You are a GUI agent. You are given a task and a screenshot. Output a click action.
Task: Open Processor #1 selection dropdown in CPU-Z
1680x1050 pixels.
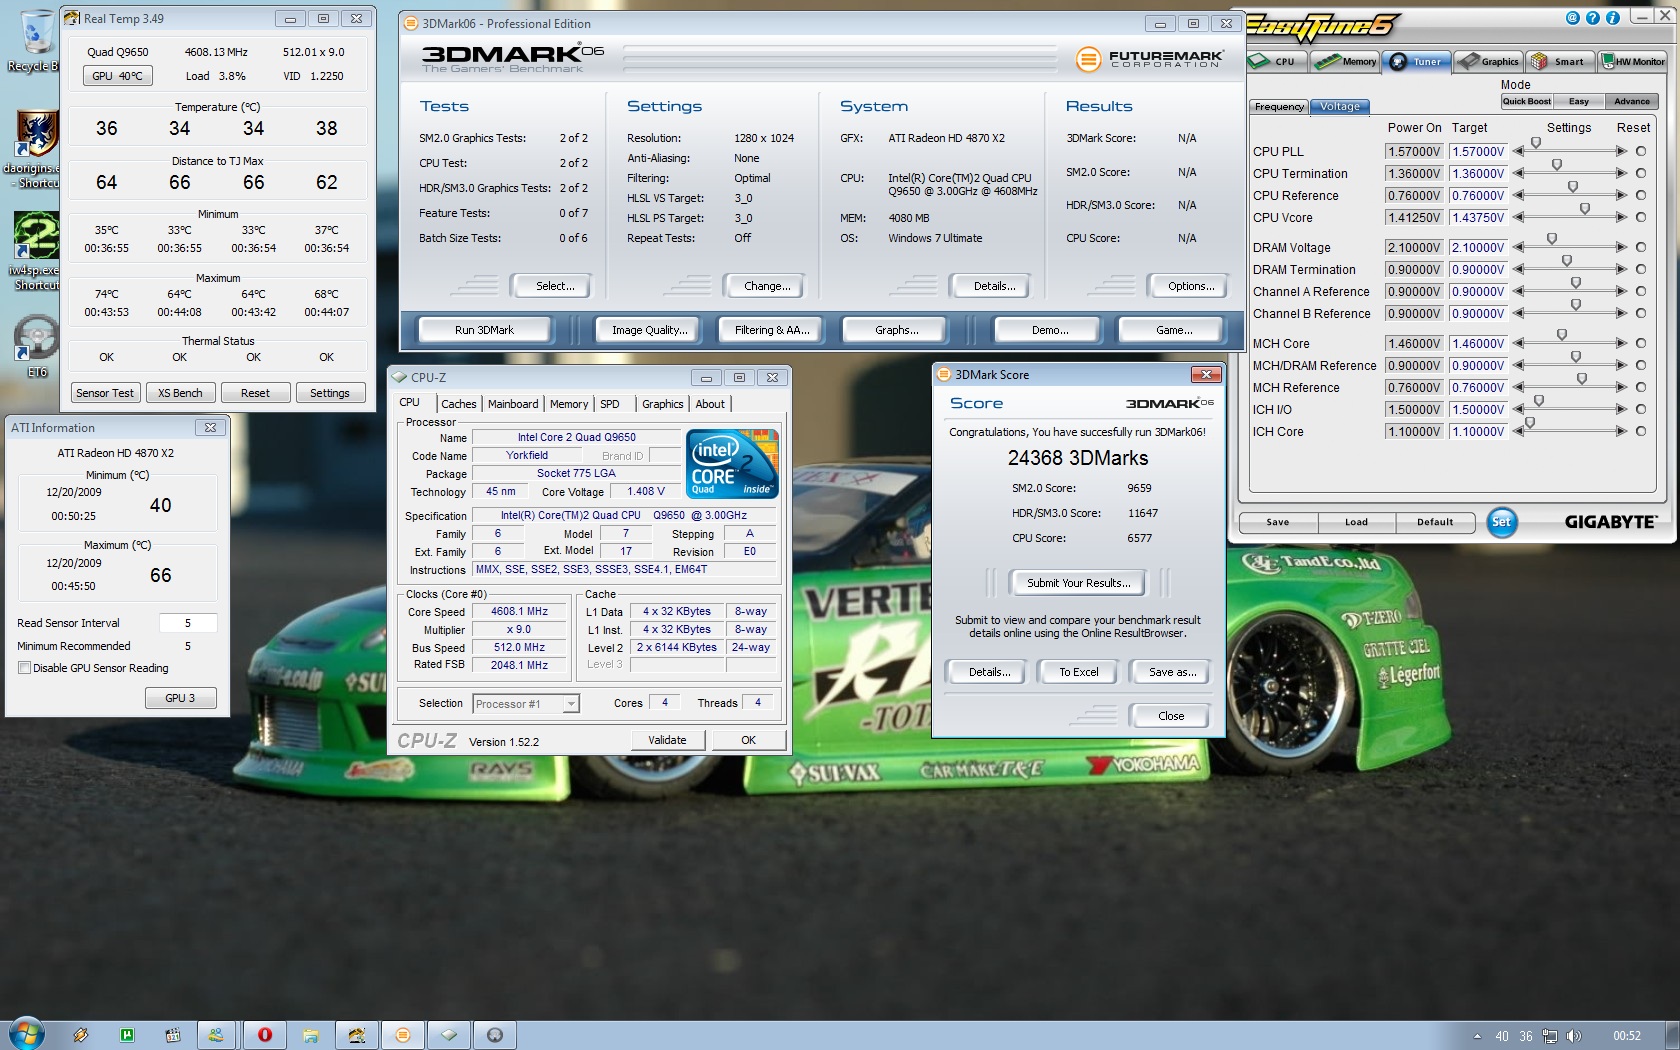(x=526, y=704)
